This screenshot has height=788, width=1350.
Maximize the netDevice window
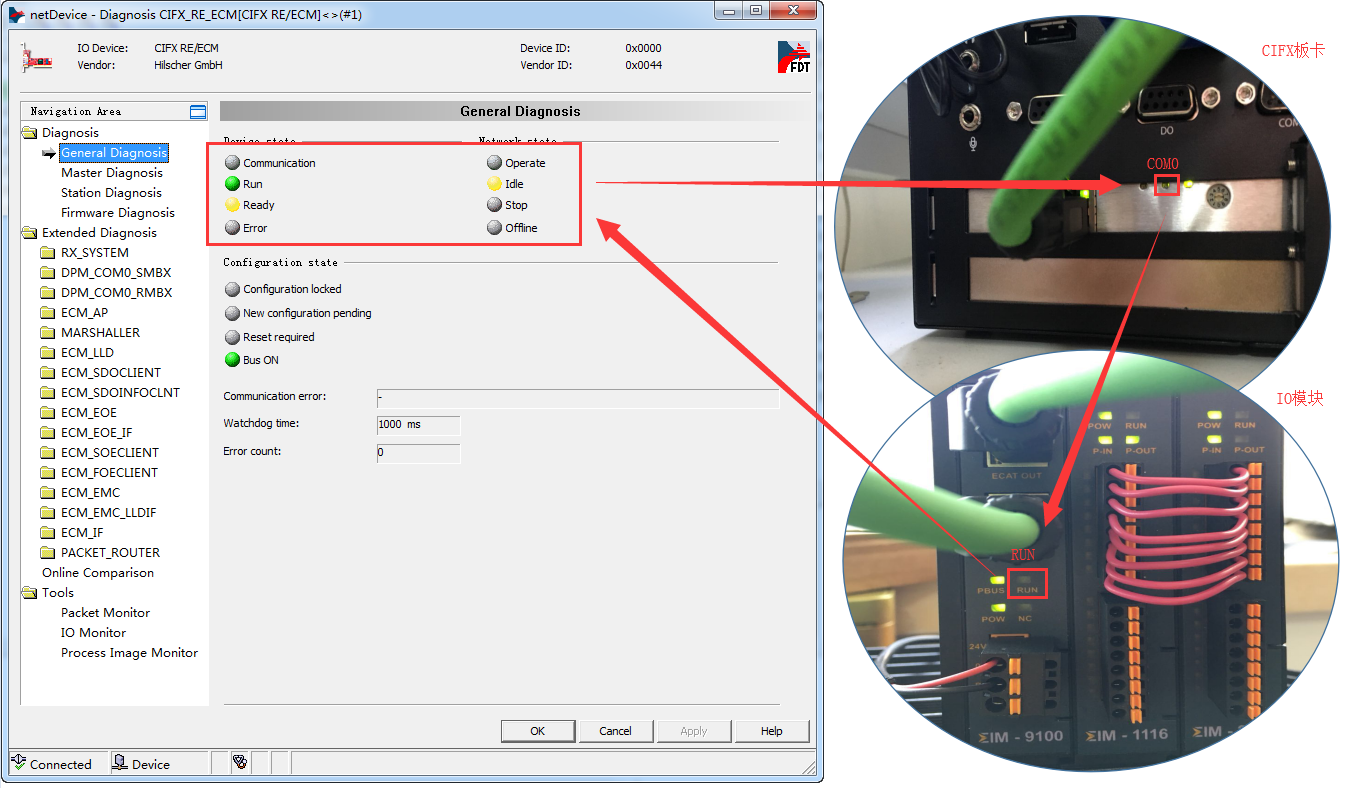(756, 10)
